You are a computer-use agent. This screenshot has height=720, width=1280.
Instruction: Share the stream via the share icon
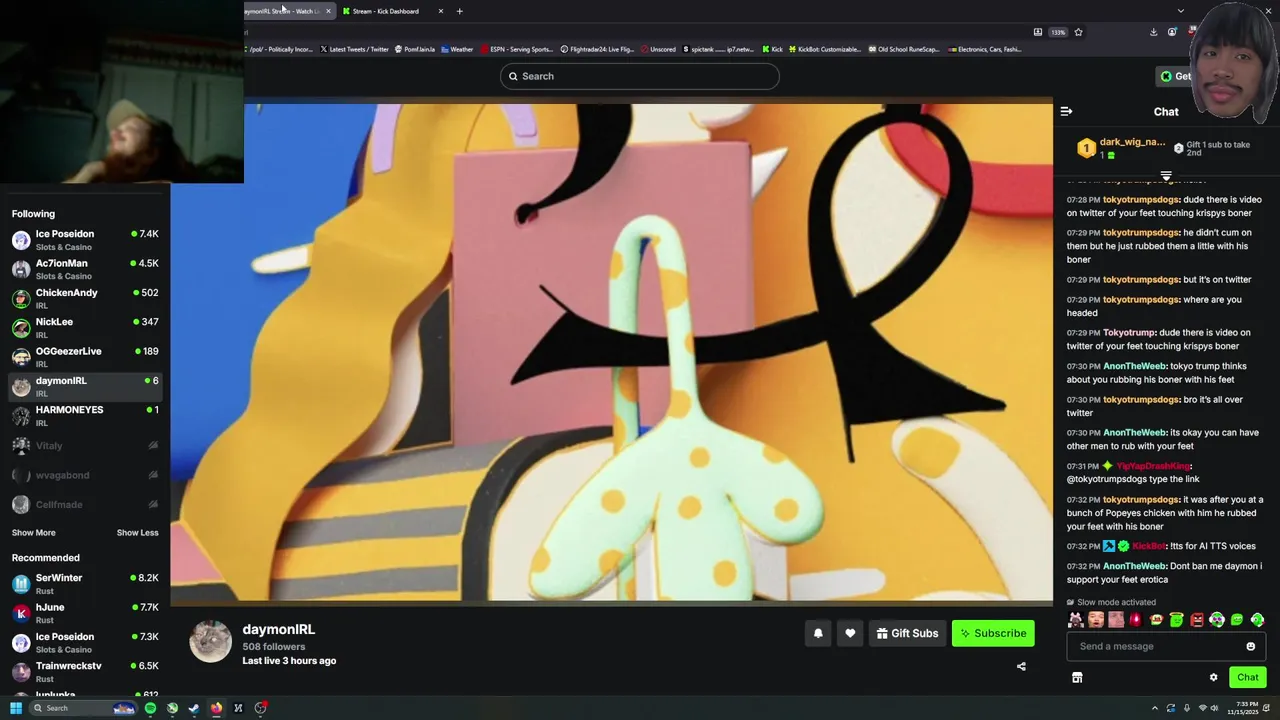point(1021,666)
